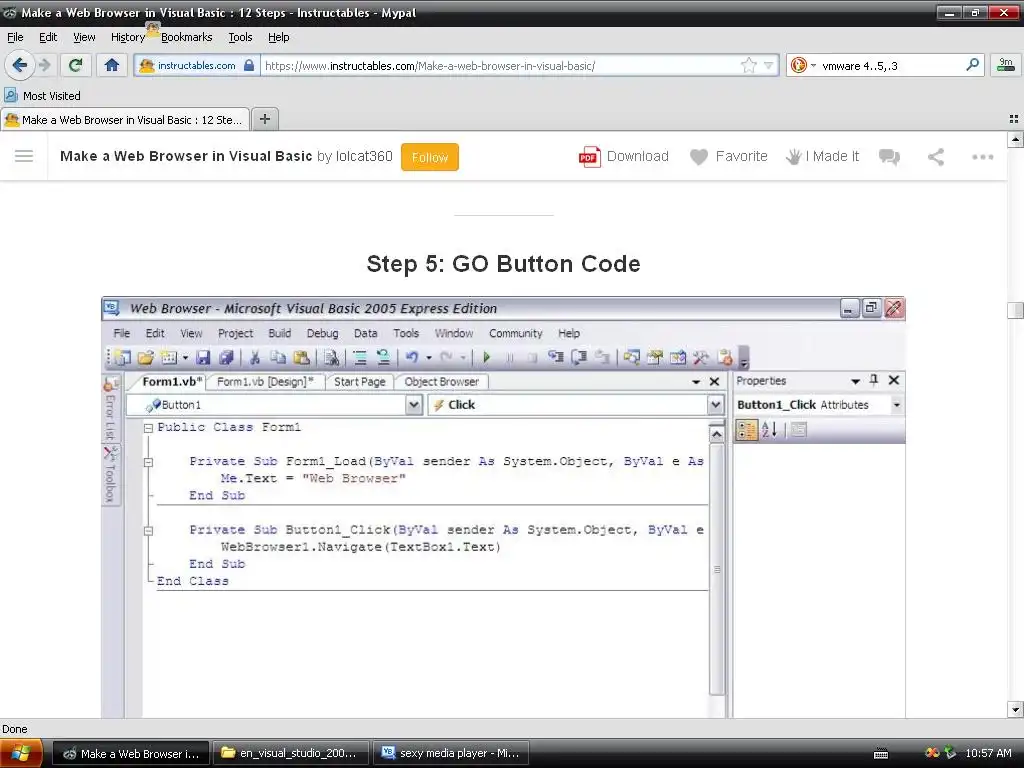1024x768 pixels.
Task: Click the Alphabetical sort icon in the Properties panel screenshot
Action: tap(769, 430)
